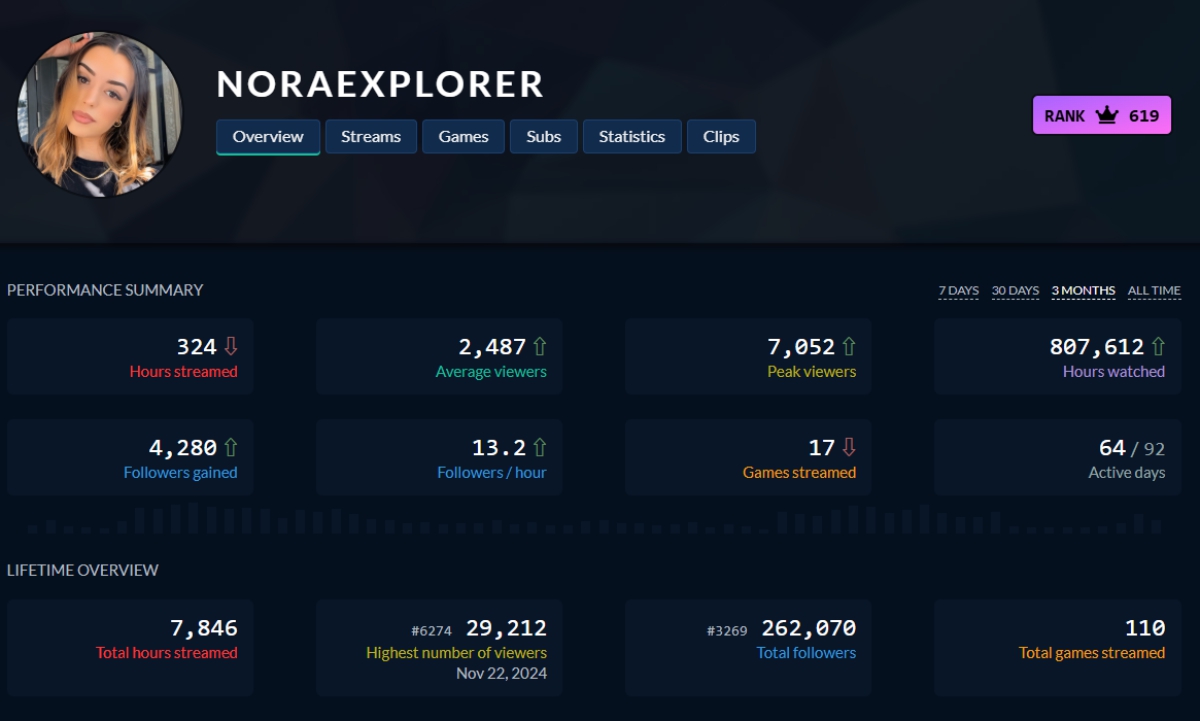This screenshot has width=1200, height=721.
Task: Click the up arrow beside Followers / hour
Action: pyautogui.click(x=540, y=448)
